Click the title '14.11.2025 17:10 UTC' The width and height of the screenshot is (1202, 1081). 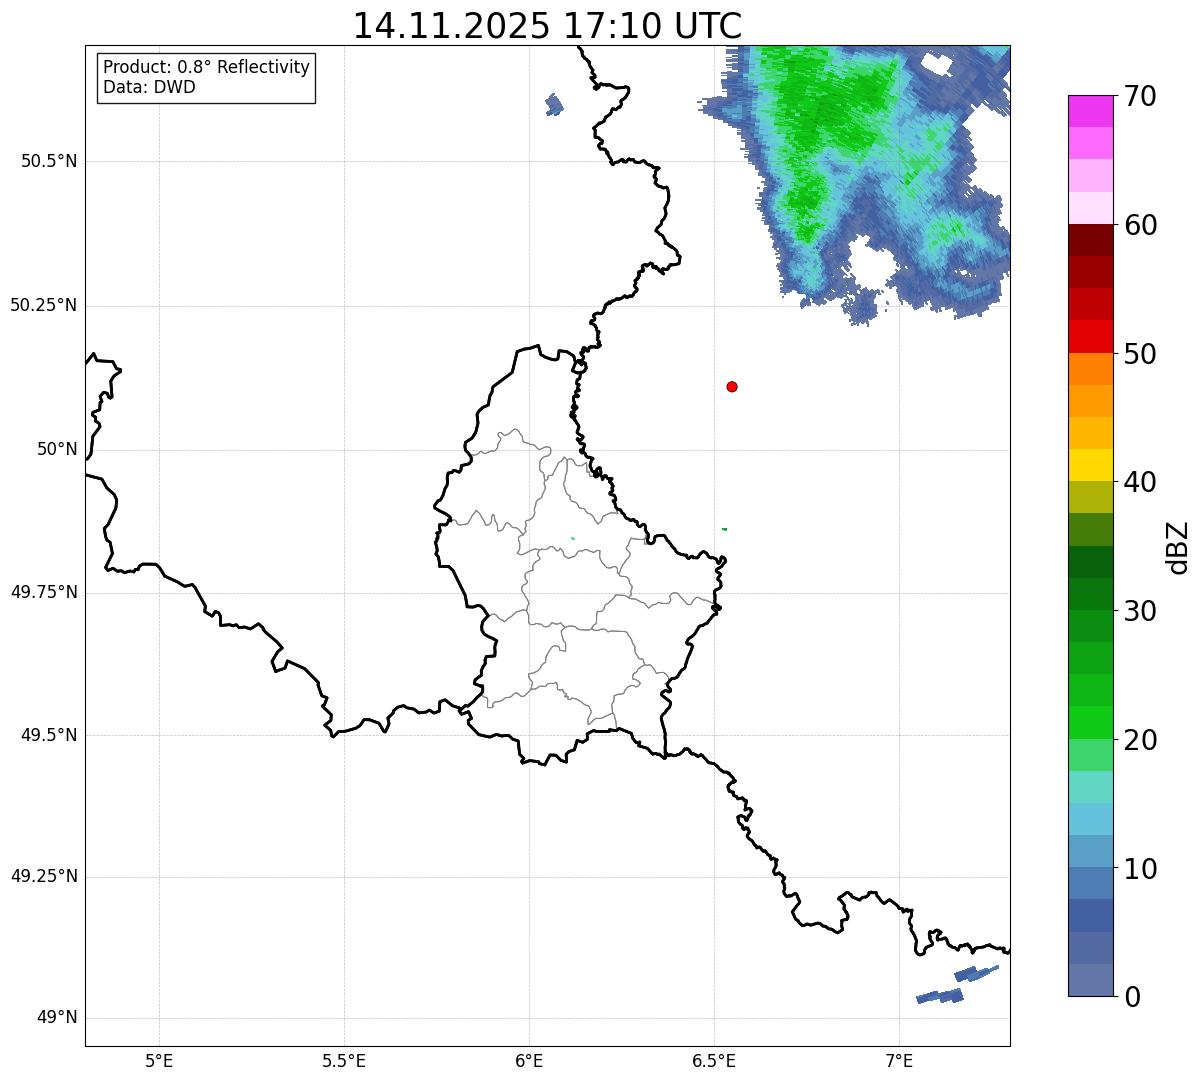547,25
